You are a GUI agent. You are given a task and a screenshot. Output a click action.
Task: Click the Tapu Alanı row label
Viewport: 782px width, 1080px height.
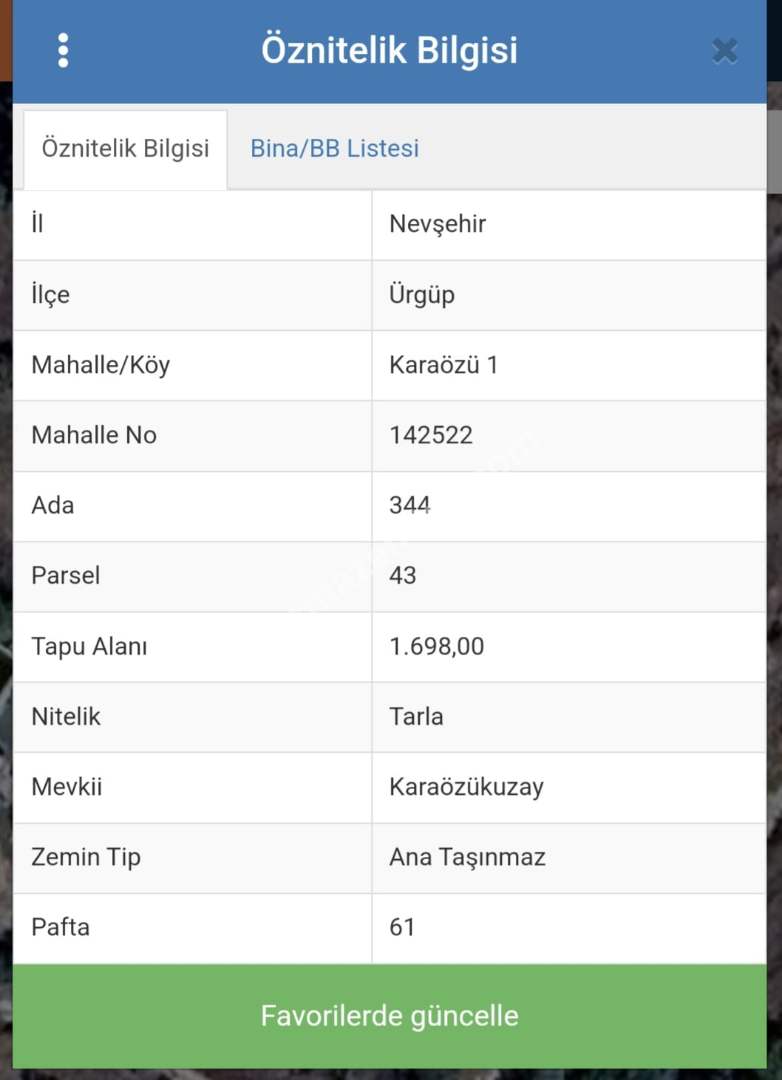pos(89,646)
